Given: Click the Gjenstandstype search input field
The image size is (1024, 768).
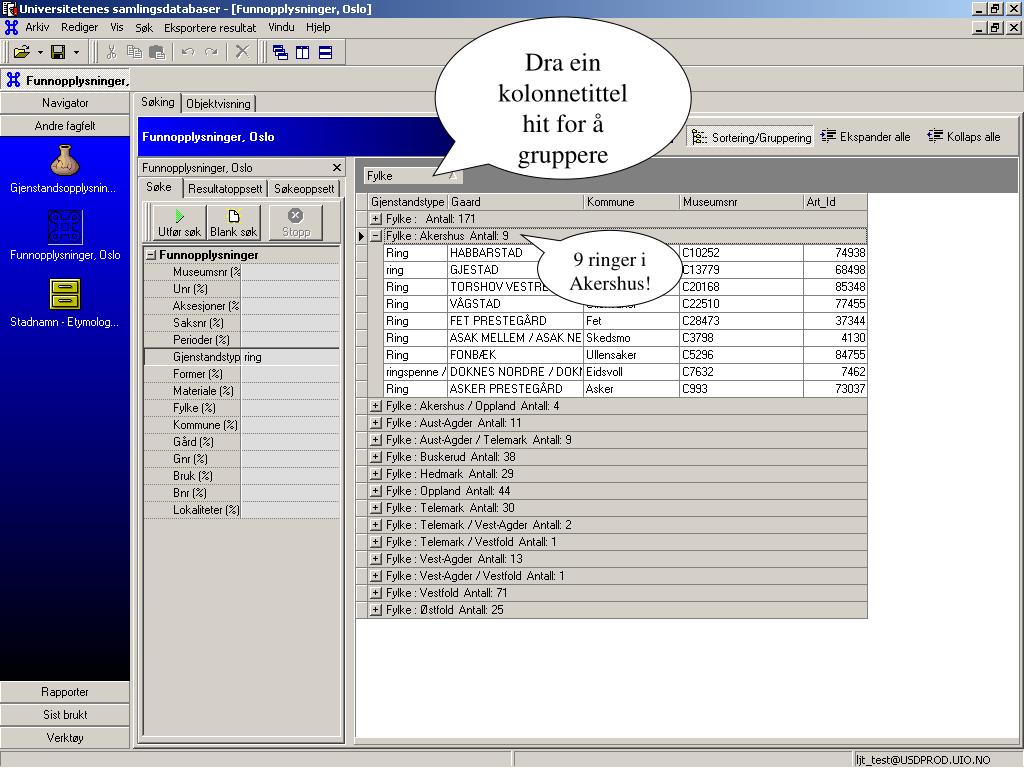Looking at the screenshot, I should click(x=290, y=357).
